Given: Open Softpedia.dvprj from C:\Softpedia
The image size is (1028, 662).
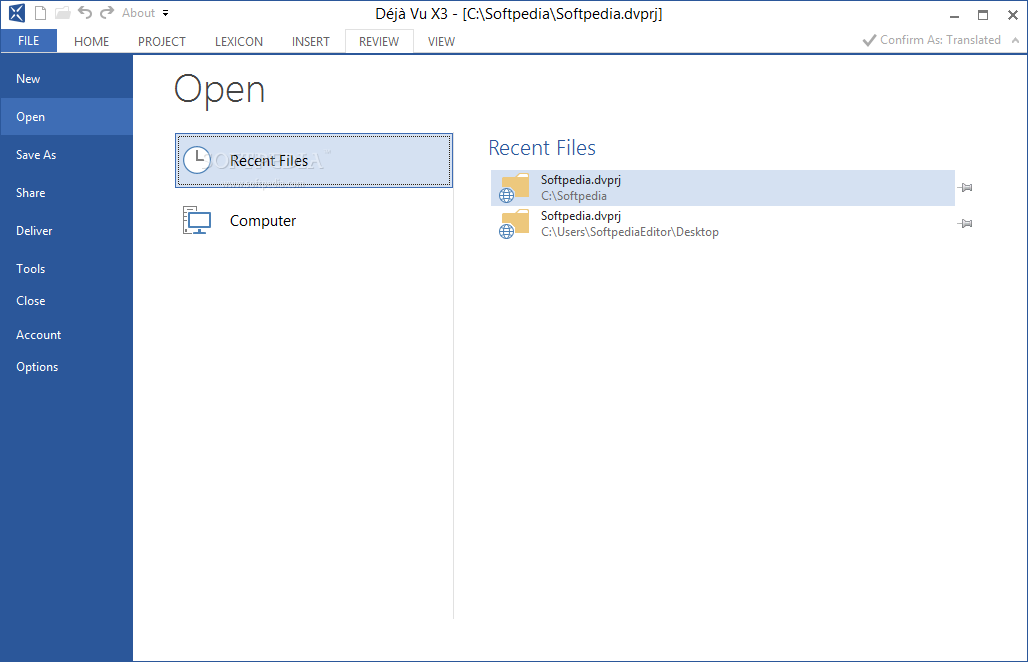Looking at the screenshot, I should (x=722, y=187).
